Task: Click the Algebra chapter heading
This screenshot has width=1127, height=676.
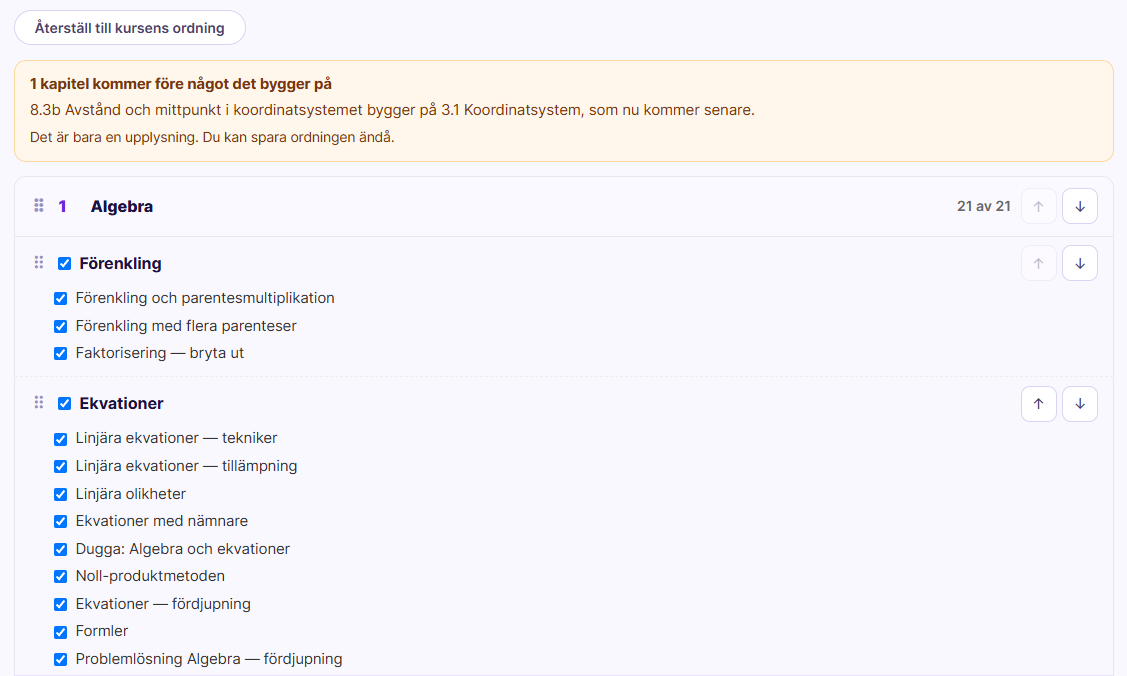Action: coord(121,206)
